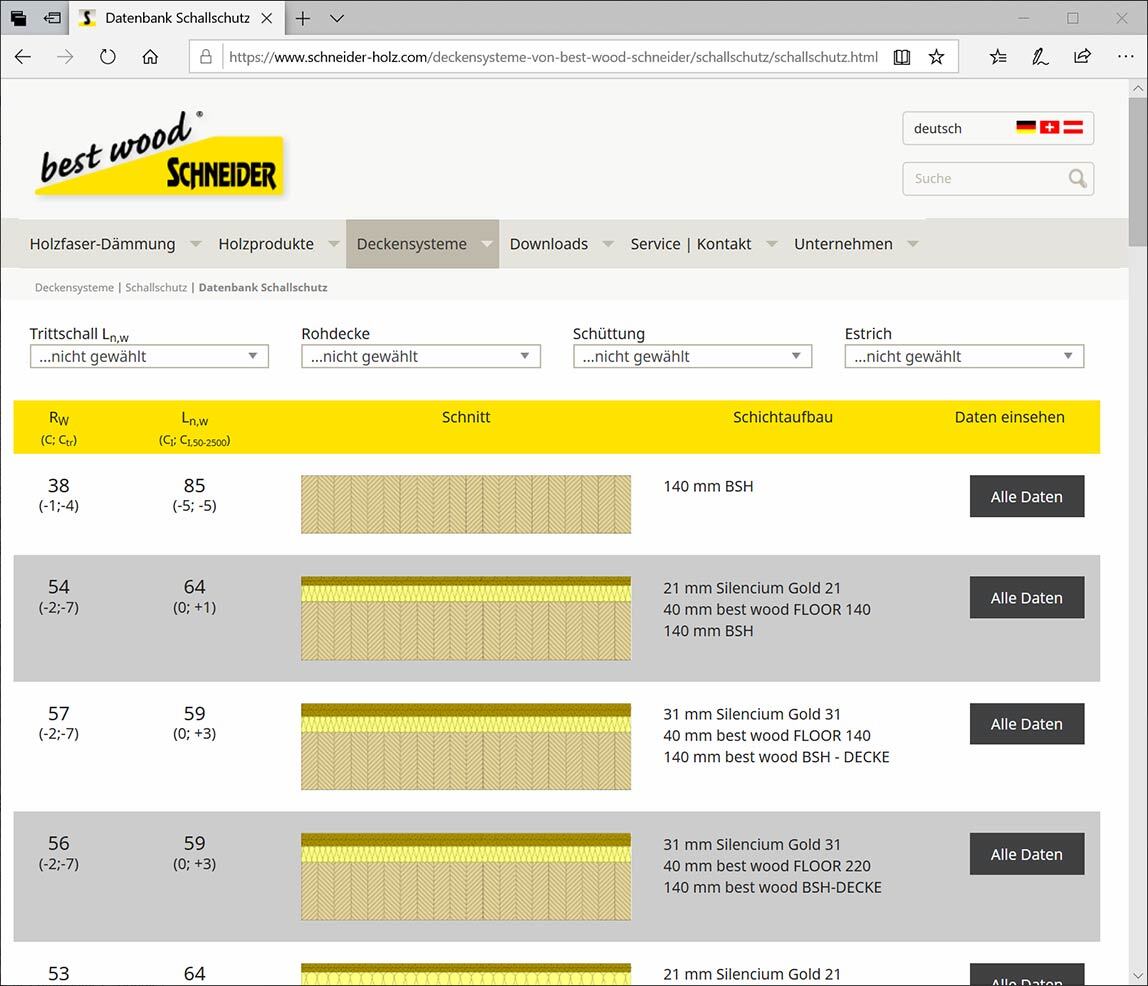Screen dimensions: 1148x986
Task: Open the Downloads menu
Action: point(548,244)
